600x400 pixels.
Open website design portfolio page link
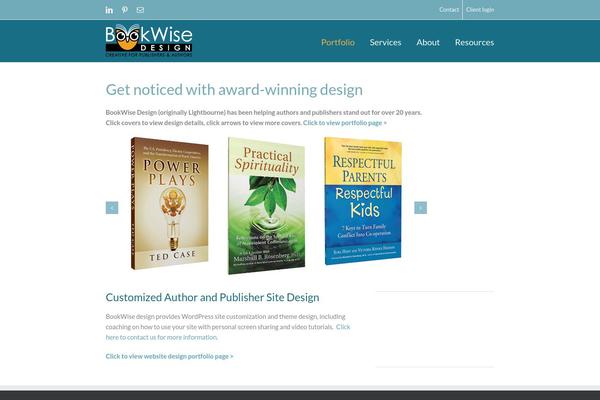point(170,356)
